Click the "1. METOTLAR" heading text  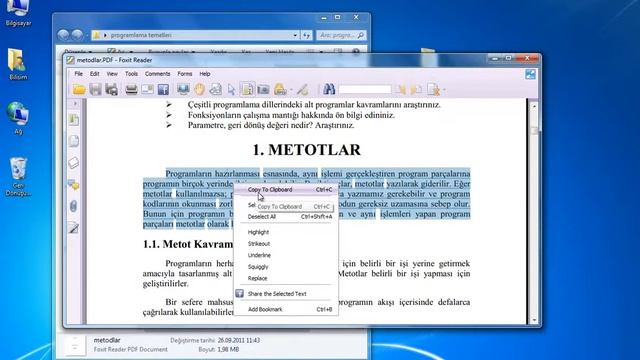(307, 150)
